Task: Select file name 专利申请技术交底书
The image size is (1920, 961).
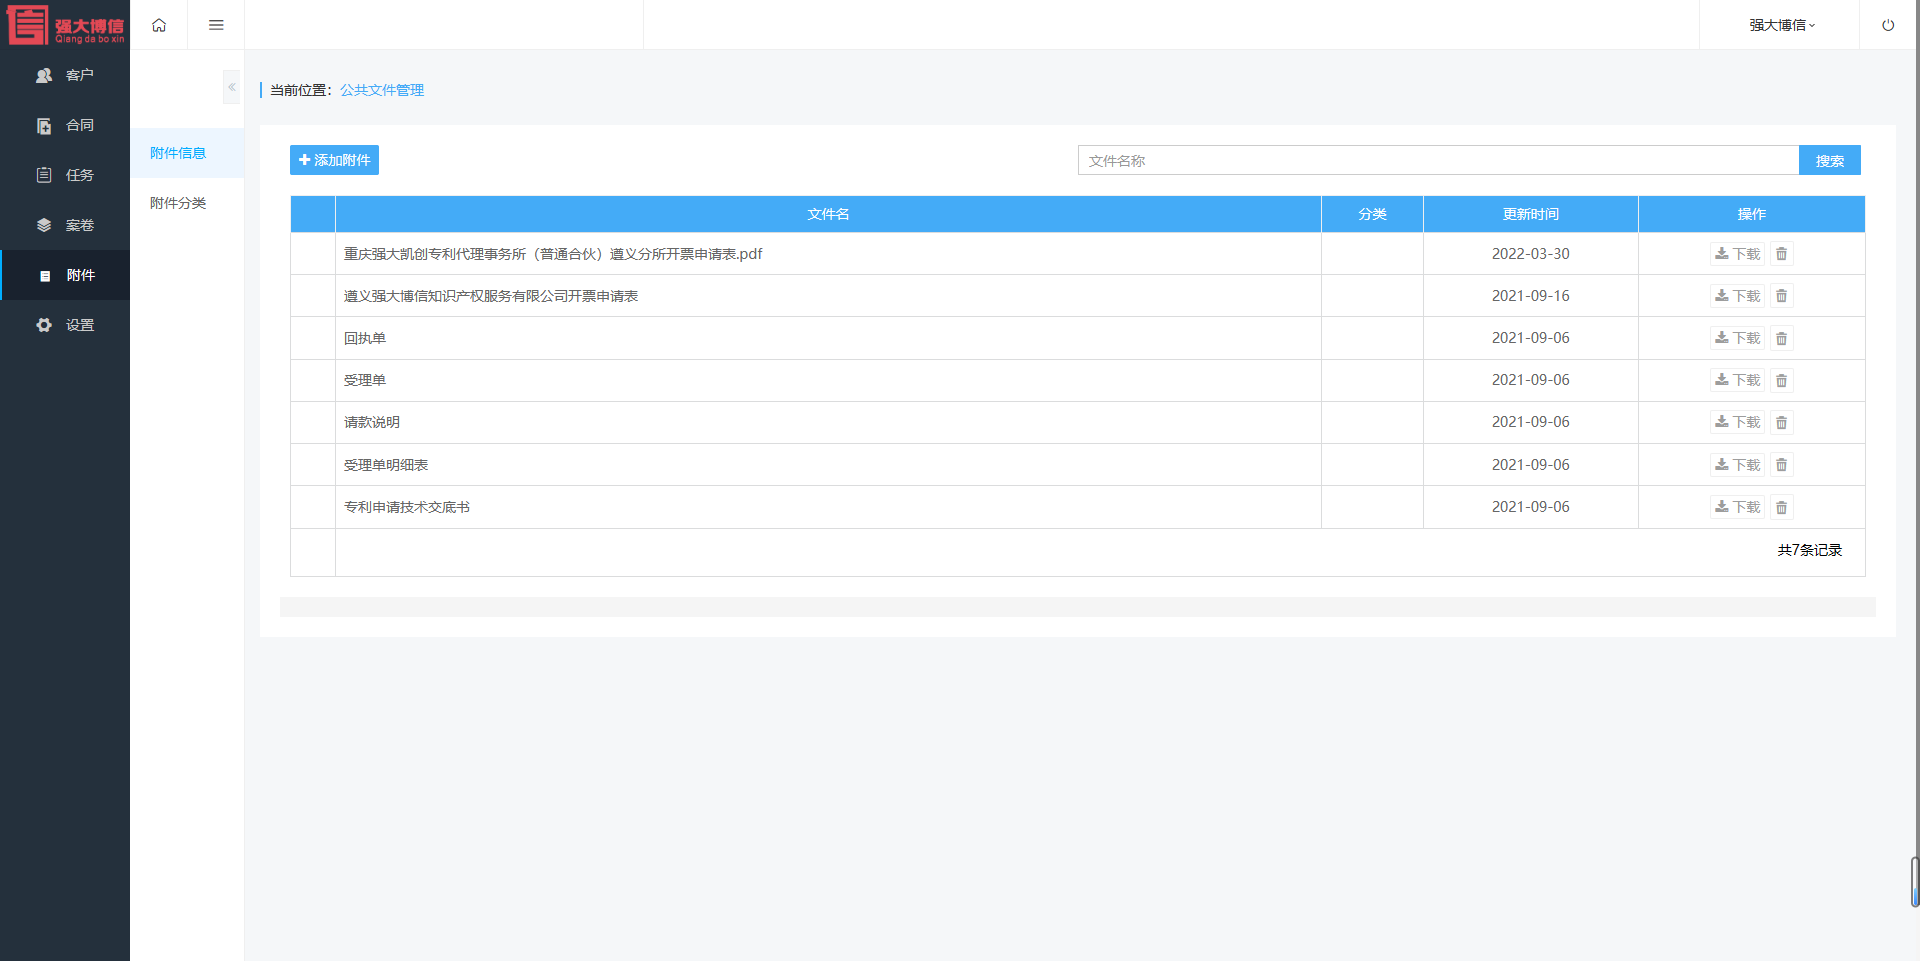Action: (407, 507)
